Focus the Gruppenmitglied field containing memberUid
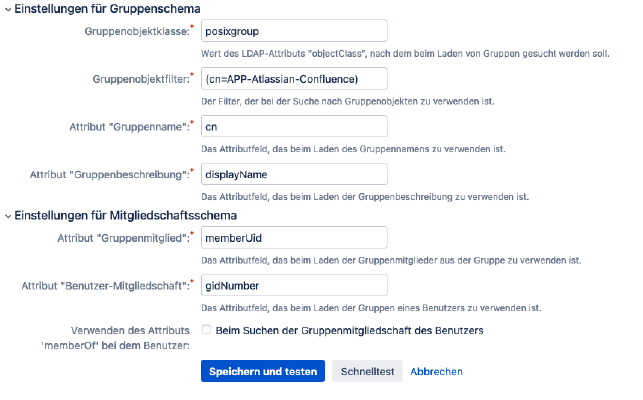This screenshot has height=400, width=643. (294, 238)
